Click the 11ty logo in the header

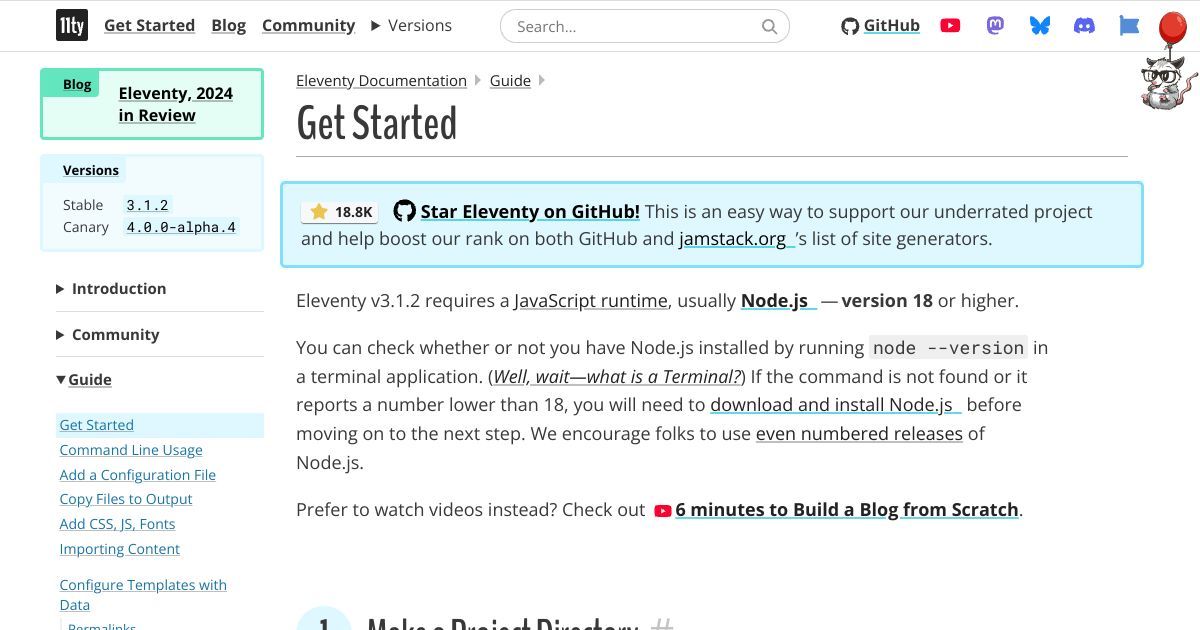coord(72,26)
